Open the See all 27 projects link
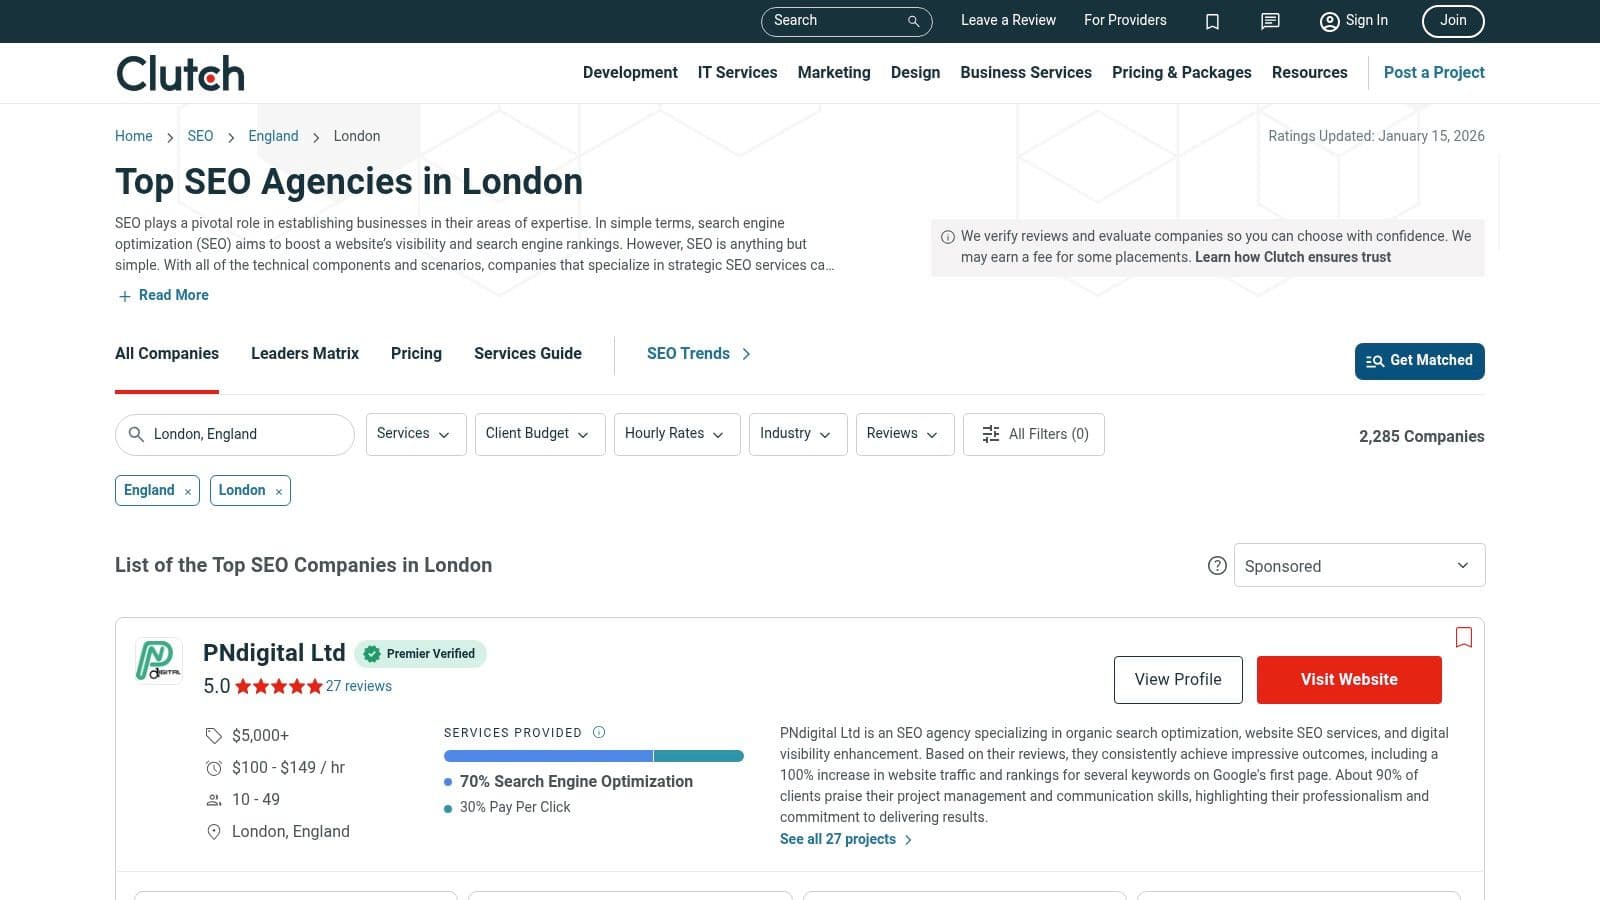The width and height of the screenshot is (1600, 900). pyautogui.click(x=838, y=839)
